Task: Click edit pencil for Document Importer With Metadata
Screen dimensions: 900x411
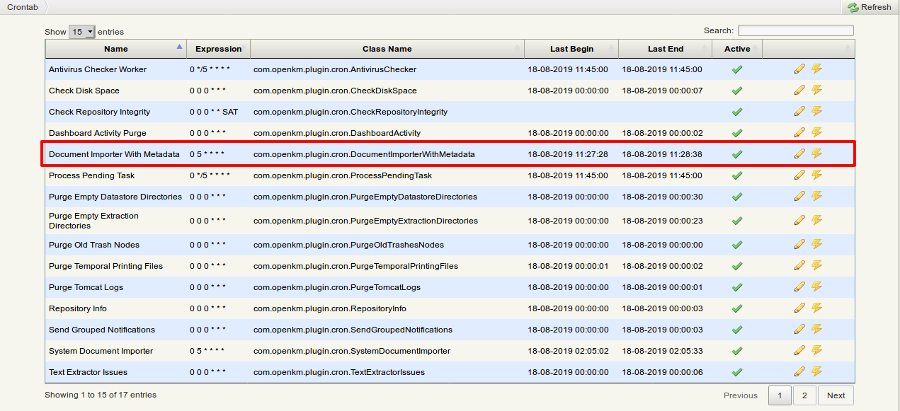Action: click(798, 154)
